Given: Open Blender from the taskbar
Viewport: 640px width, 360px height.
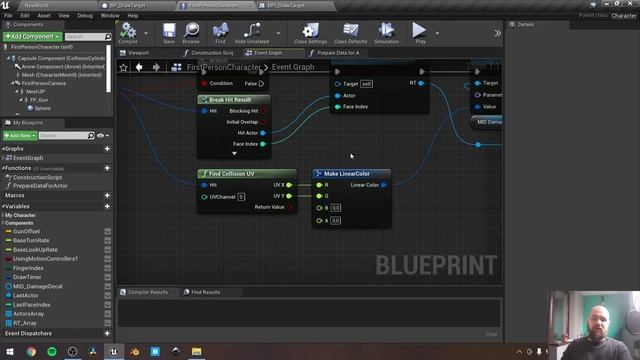Looking at the screenshot, I should pos(134,351).
